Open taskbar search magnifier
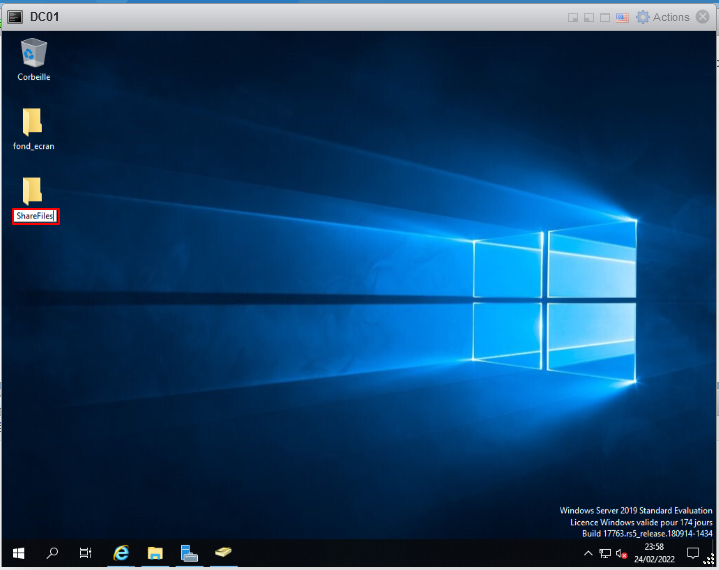This screenshot has height=570, width=719. (x=52, y=553)
